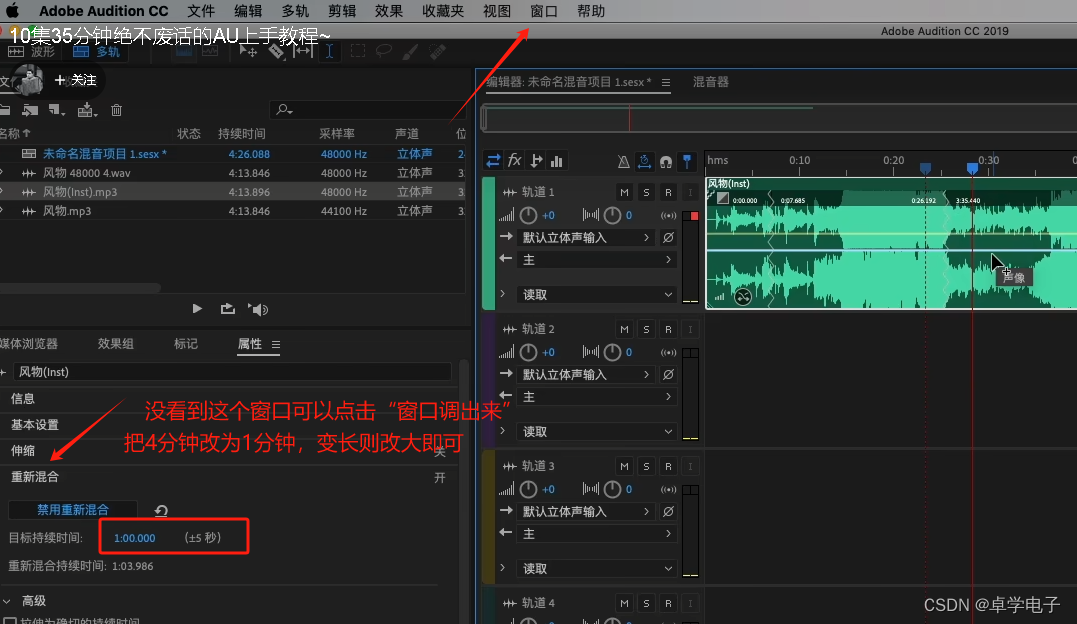1077x624 pixels.
Task: Expand automation lanes arrow on 轨道 1
Action: click(502, 293)
